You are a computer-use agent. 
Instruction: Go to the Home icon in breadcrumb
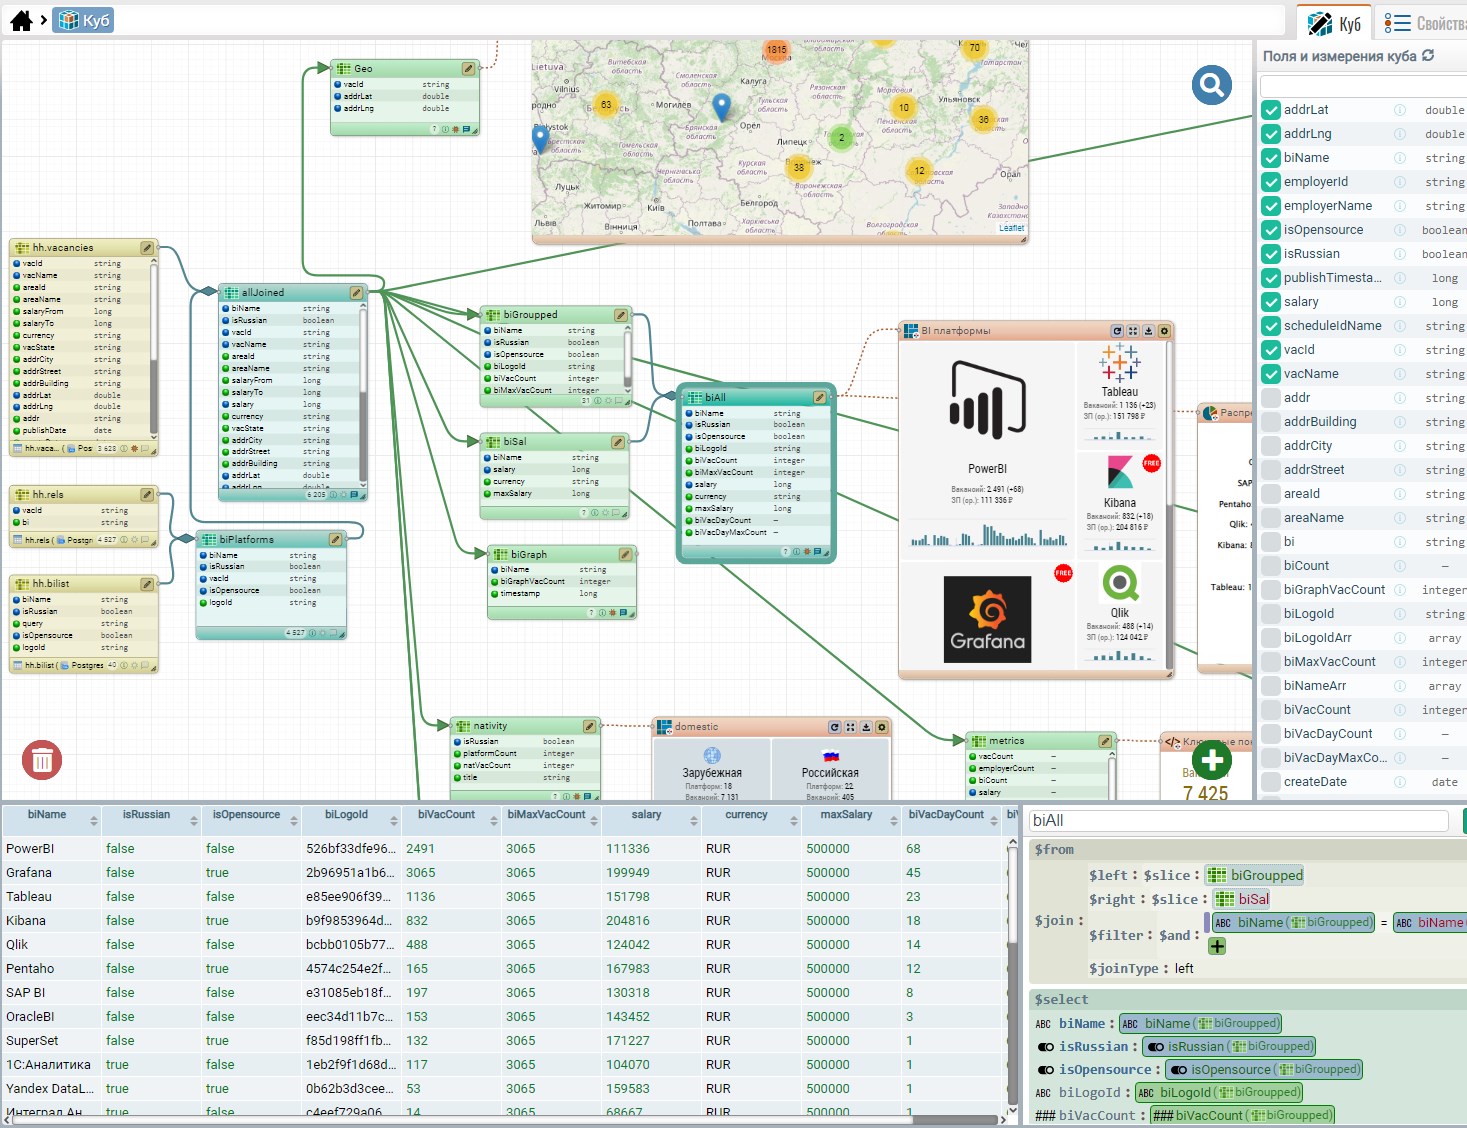point(21,20)
